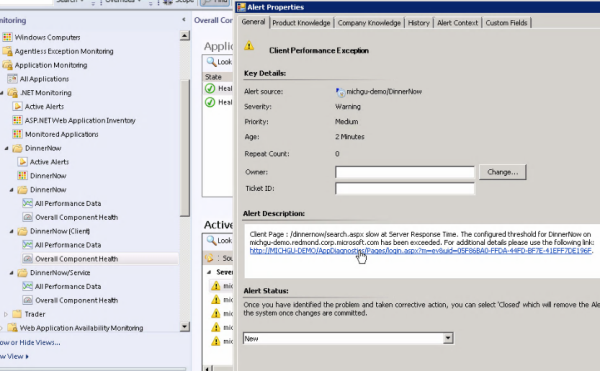Select the third warning alert row icon

[x=216, y=313]
